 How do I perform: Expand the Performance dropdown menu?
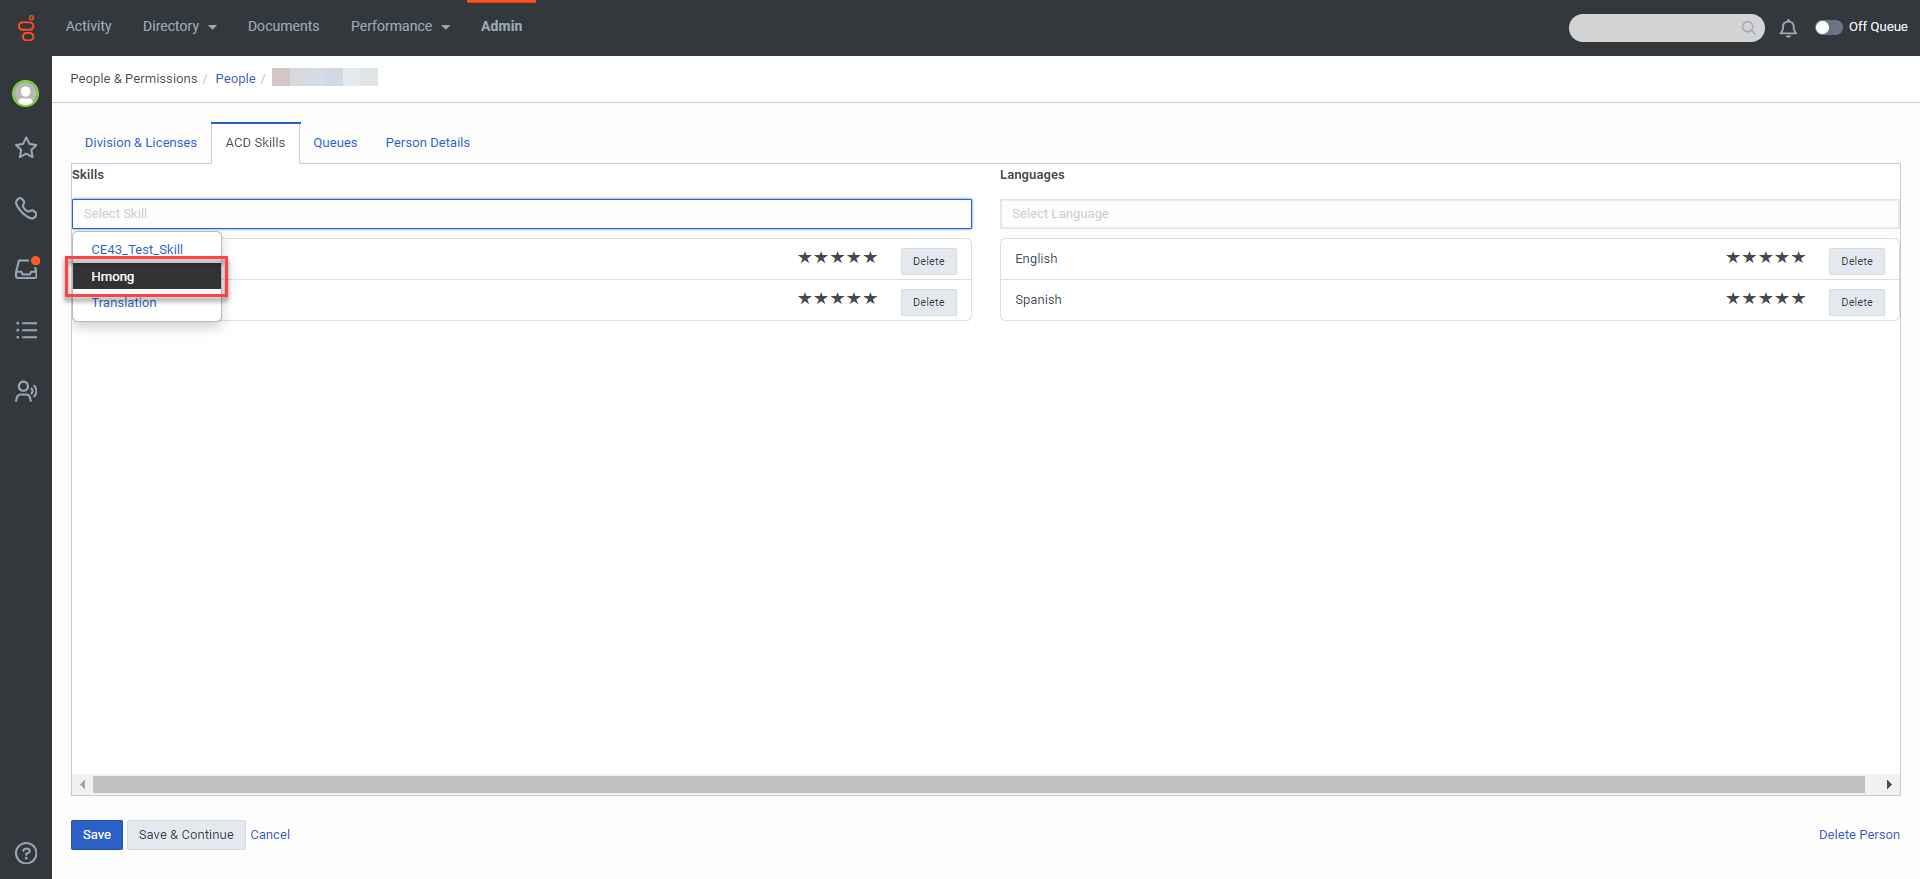[x=400, y=26]
